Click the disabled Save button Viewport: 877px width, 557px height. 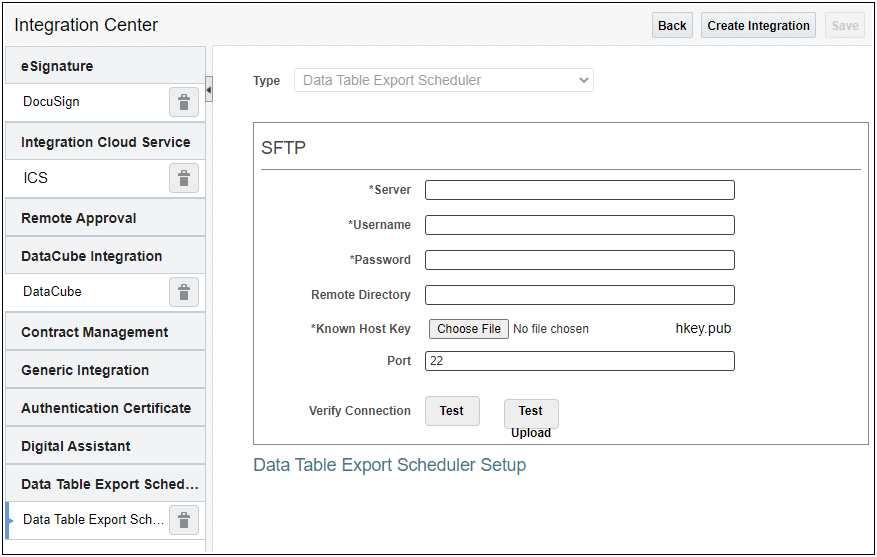(x=845, y=25)
